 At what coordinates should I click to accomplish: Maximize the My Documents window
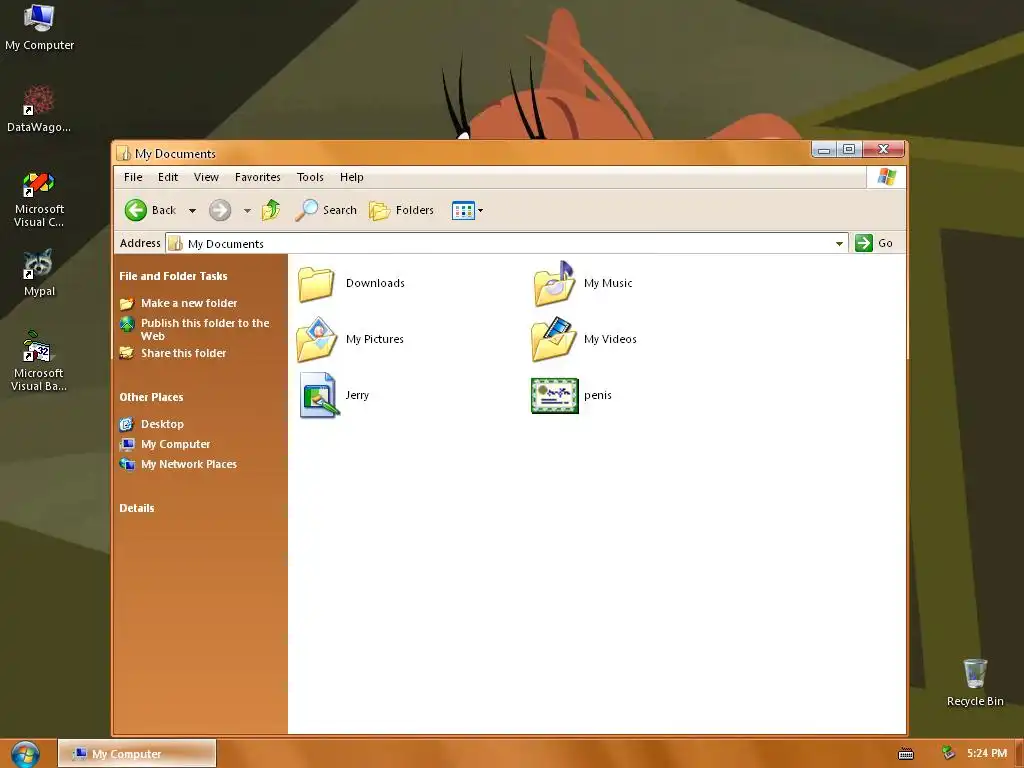pos(849,150)
